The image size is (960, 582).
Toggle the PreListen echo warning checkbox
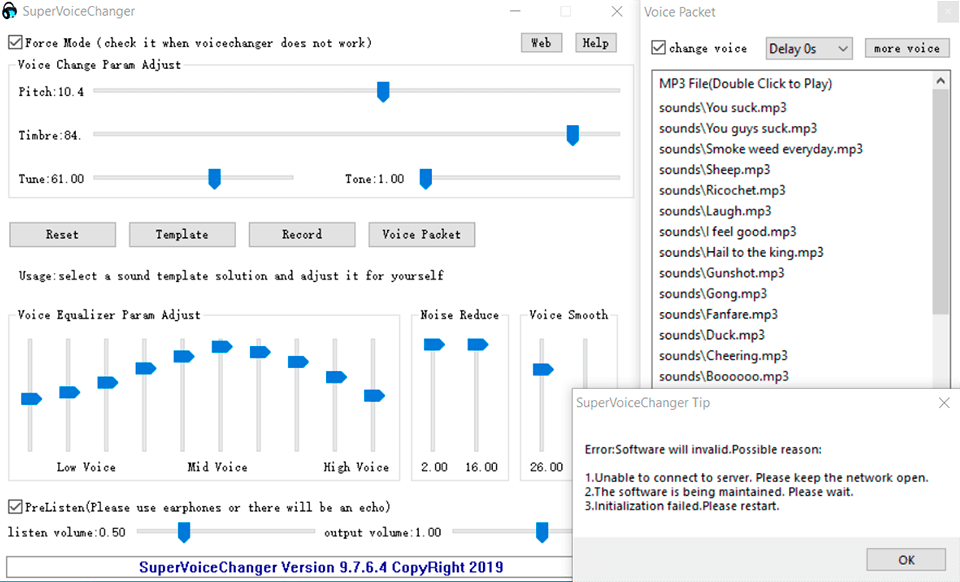(14, 507)
